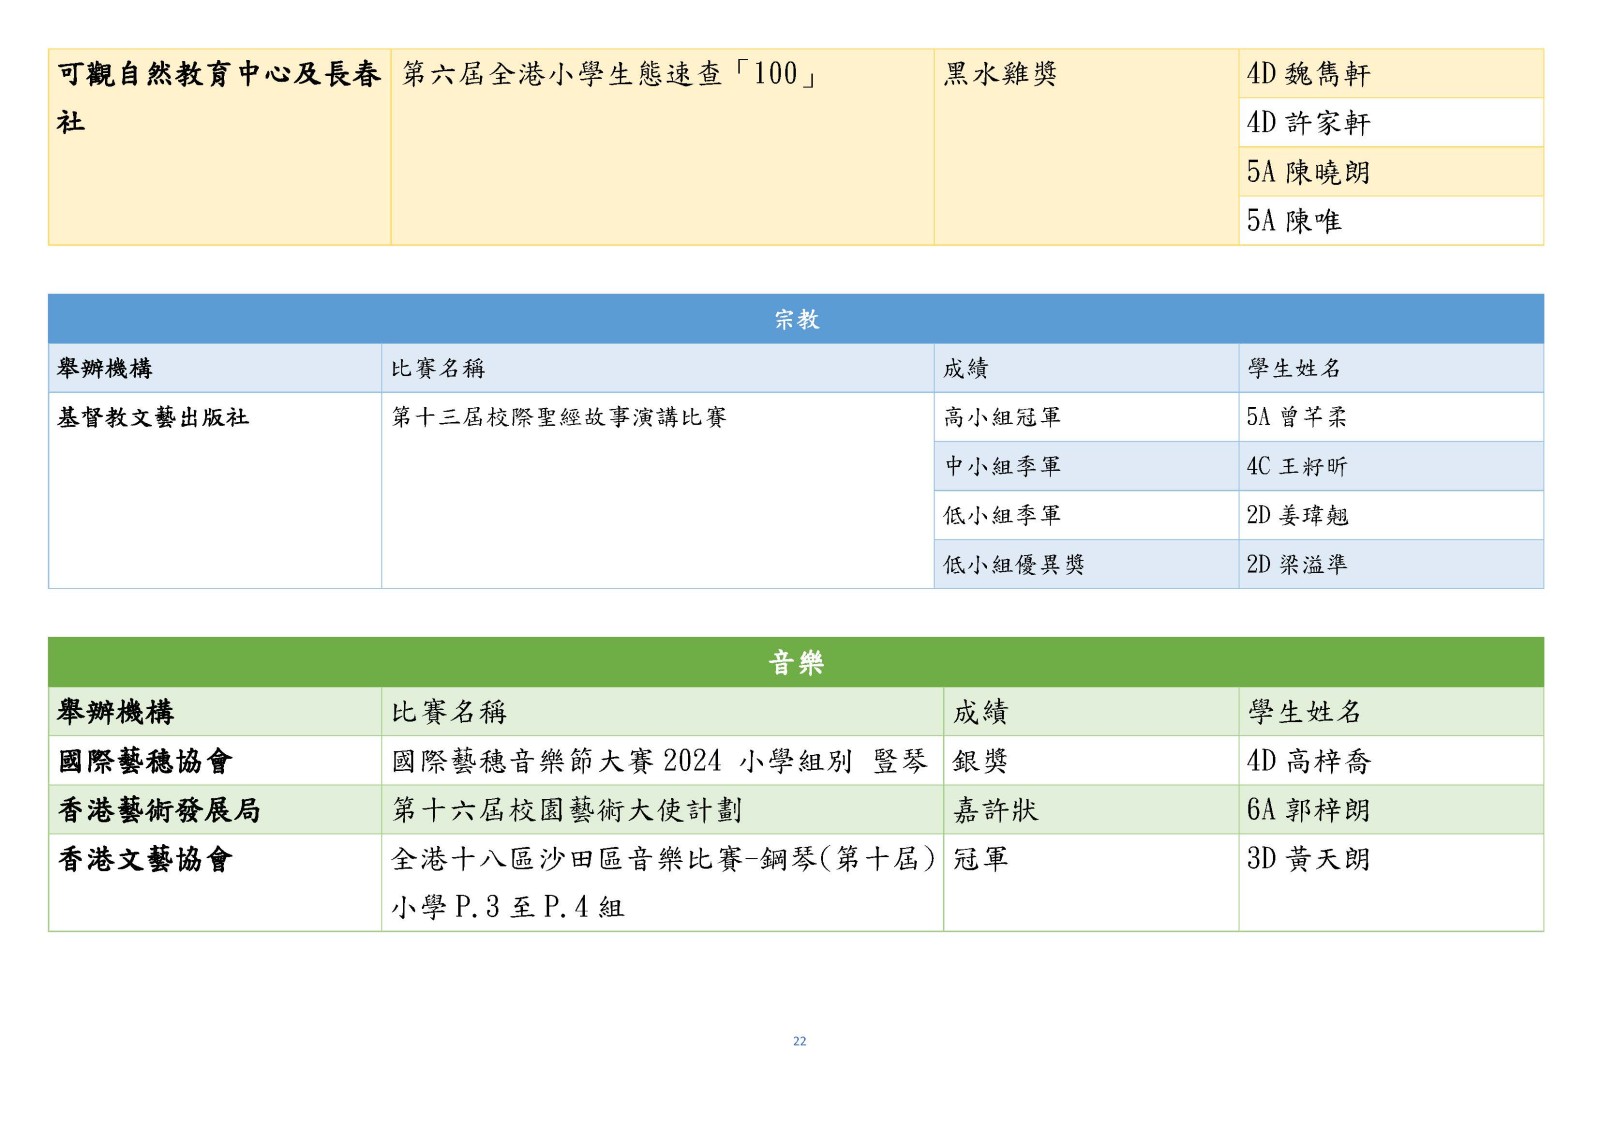Select the 5A 陳曉朗 row

[x=1308, y=172]
